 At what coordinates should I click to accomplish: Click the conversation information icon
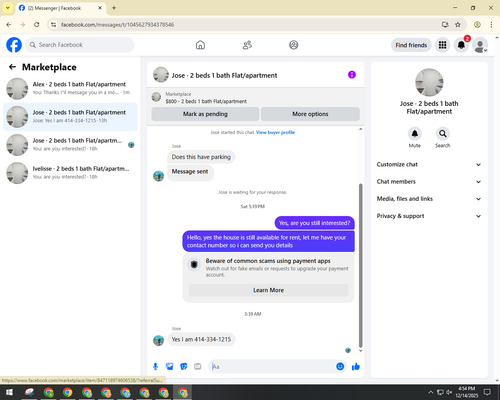click(x=352, y=75)
